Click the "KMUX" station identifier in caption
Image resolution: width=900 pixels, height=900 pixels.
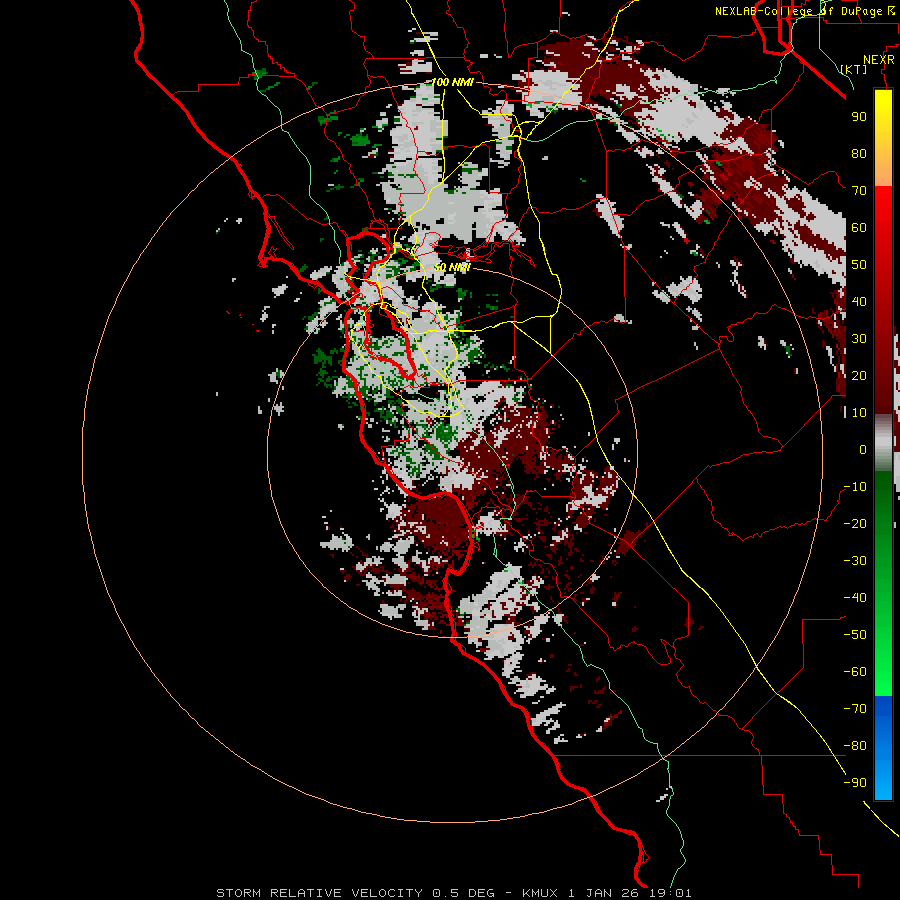pos(540,893)
